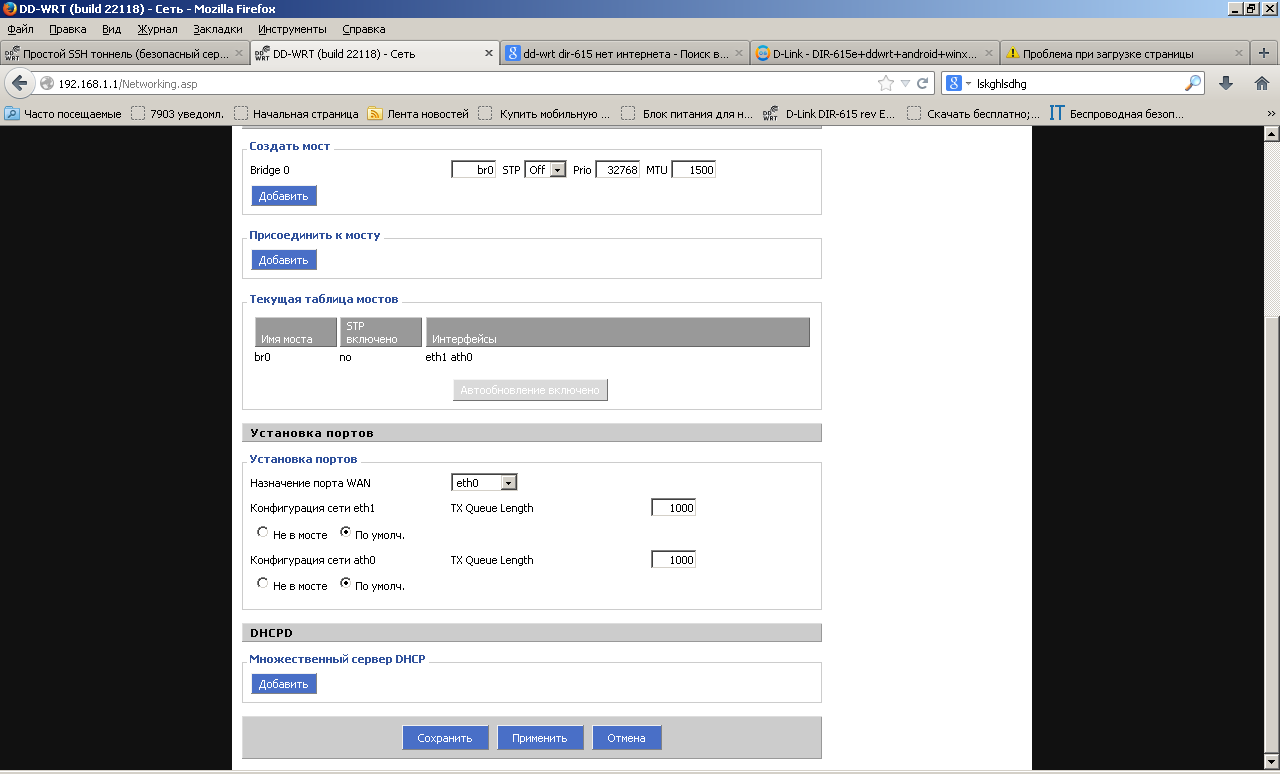Open the Назначение порта WAN dropdown
The image size is (1280, 774).
coord(484,483)
